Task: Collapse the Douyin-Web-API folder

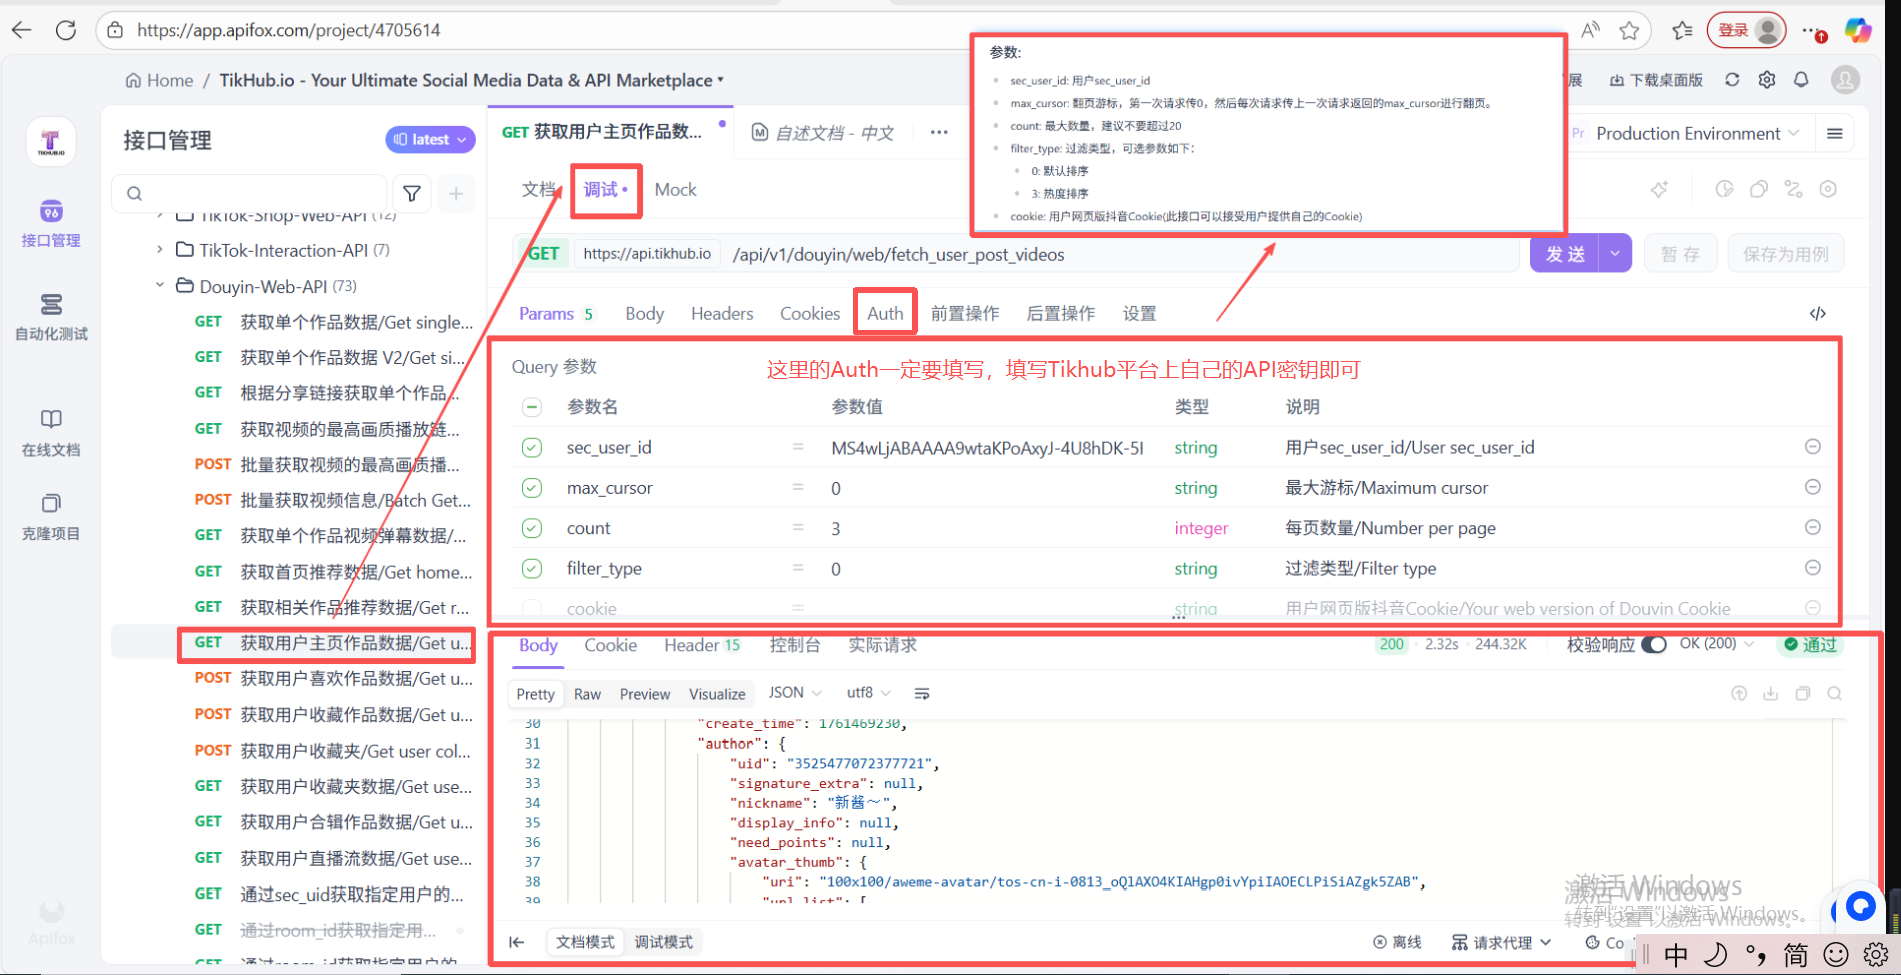Action: [x=160, y=286]
